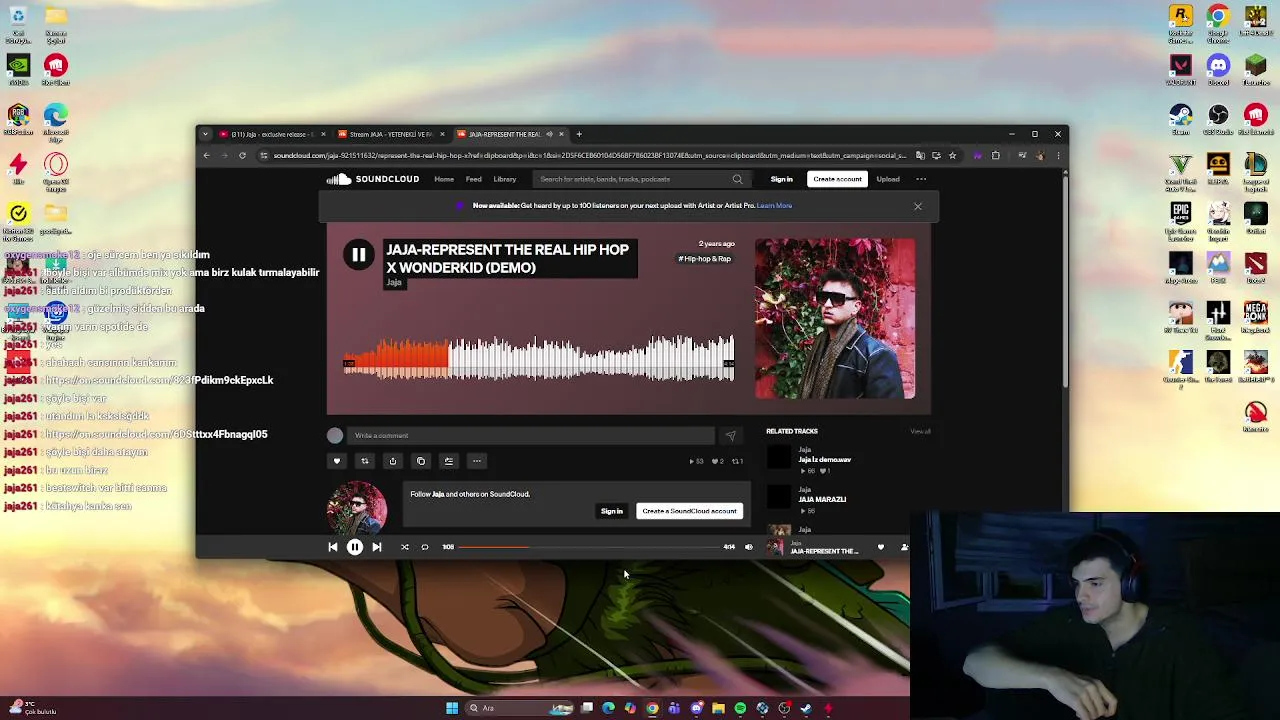Open the browser extensions puzzle icon
The width and height of the screenshot is (1280, 720).
[995, 155]
